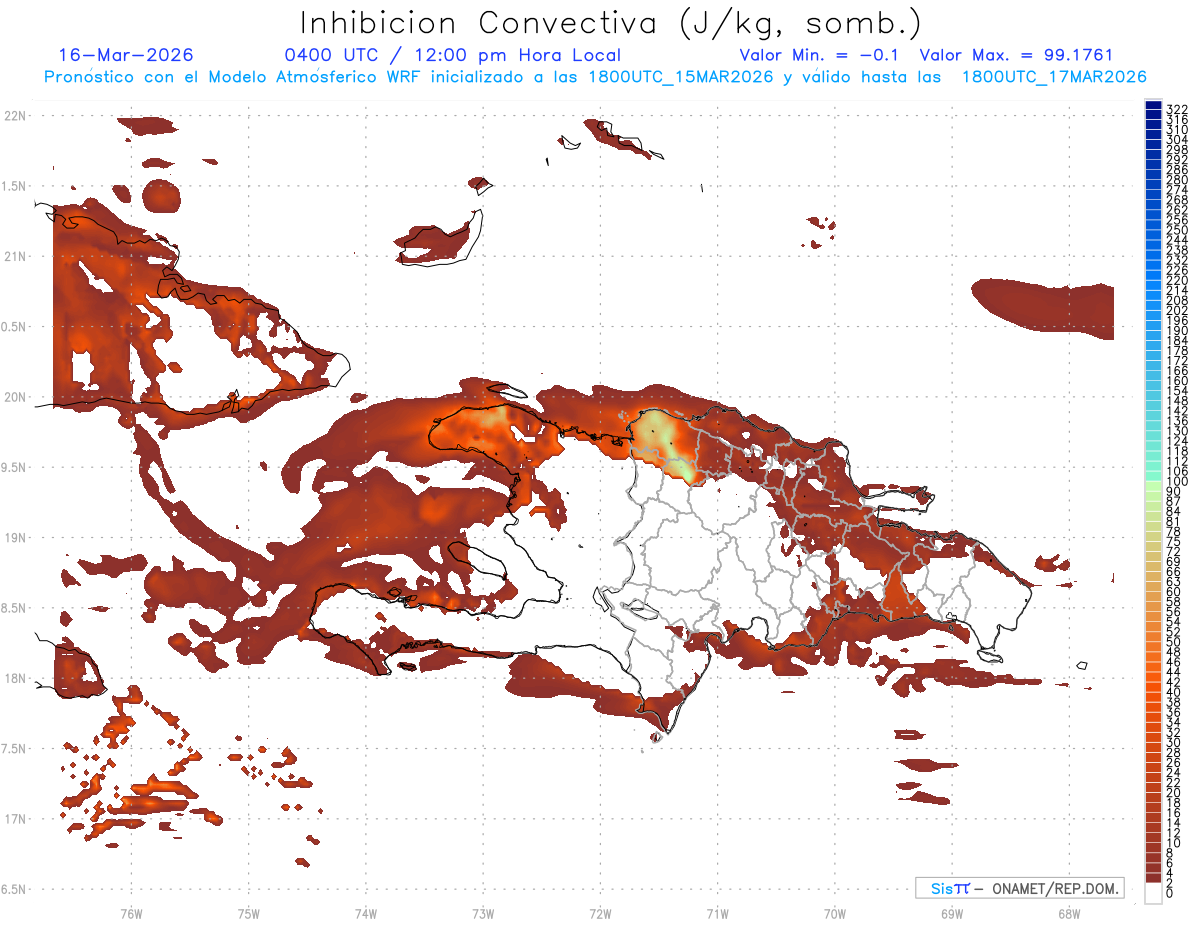Screen dimensions: 1200x927
Task: Click the '22N' latitude label
Action: [14, 116]
